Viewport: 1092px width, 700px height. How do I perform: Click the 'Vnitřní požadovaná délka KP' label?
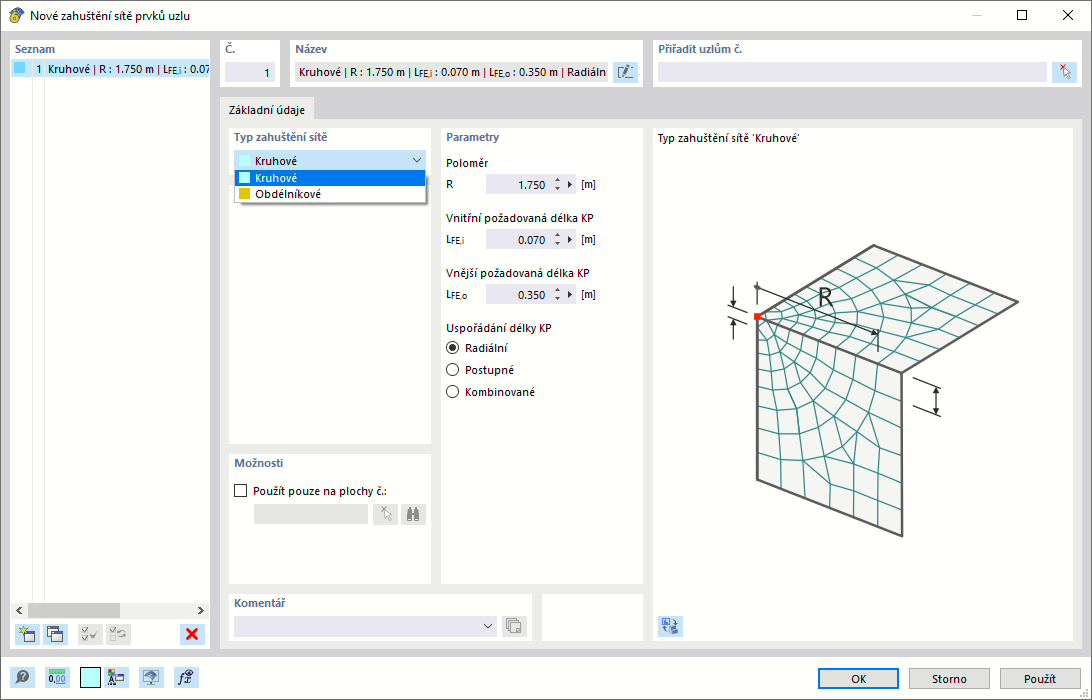520,218
